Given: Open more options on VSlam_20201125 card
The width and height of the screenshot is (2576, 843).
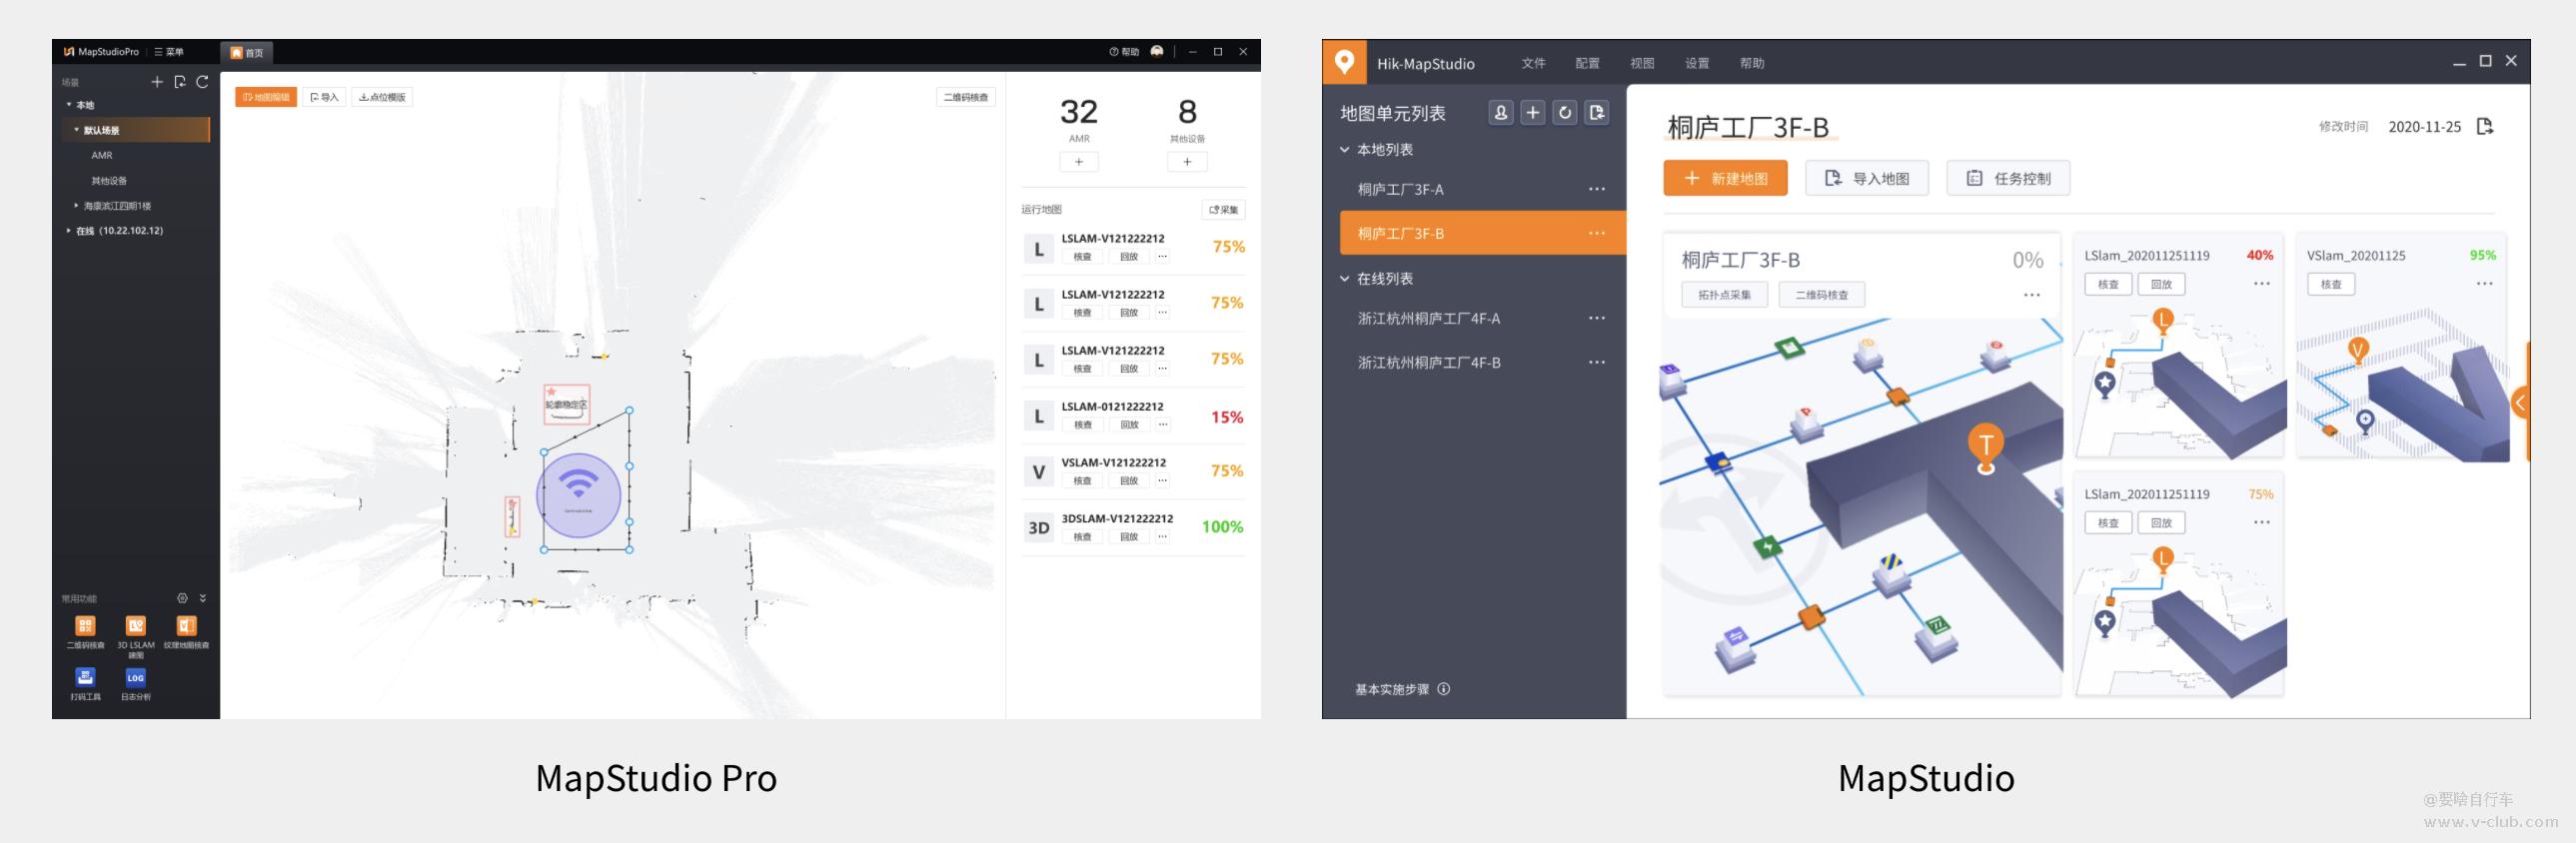Looking at the screenshot, I should [2485, 284].
